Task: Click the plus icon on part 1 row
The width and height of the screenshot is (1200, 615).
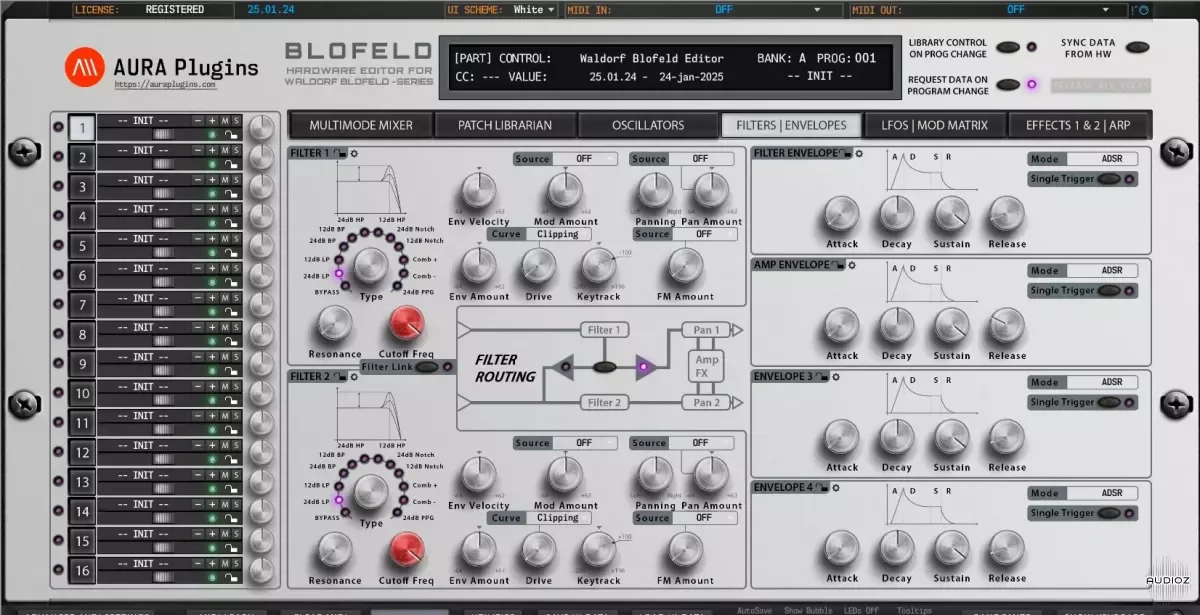Action: (x=212, y=121)
